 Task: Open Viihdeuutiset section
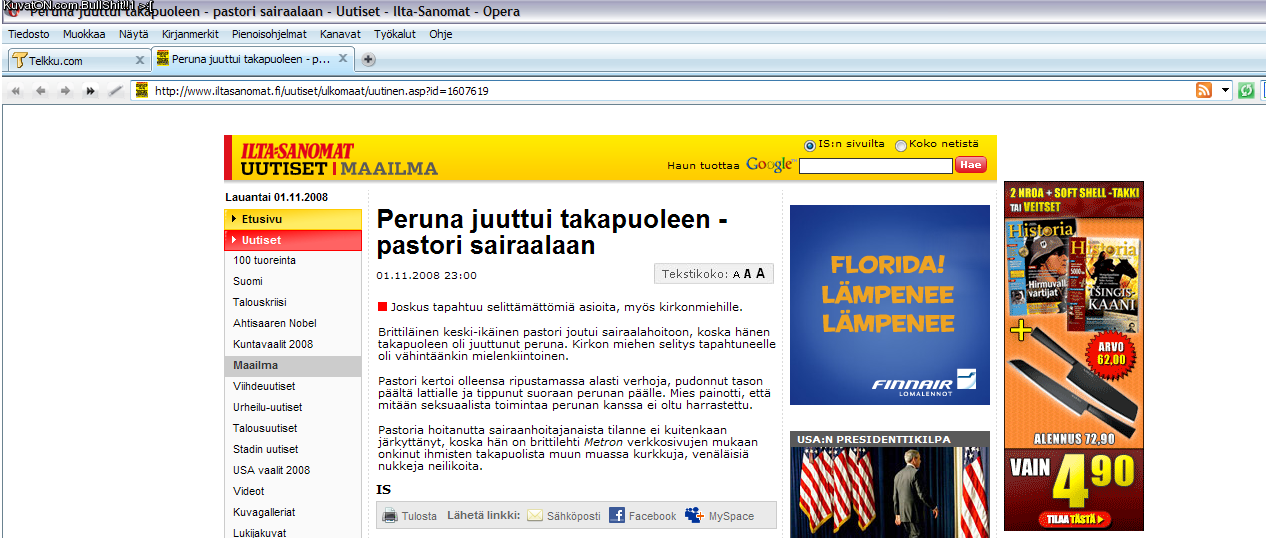coord(264,386)
